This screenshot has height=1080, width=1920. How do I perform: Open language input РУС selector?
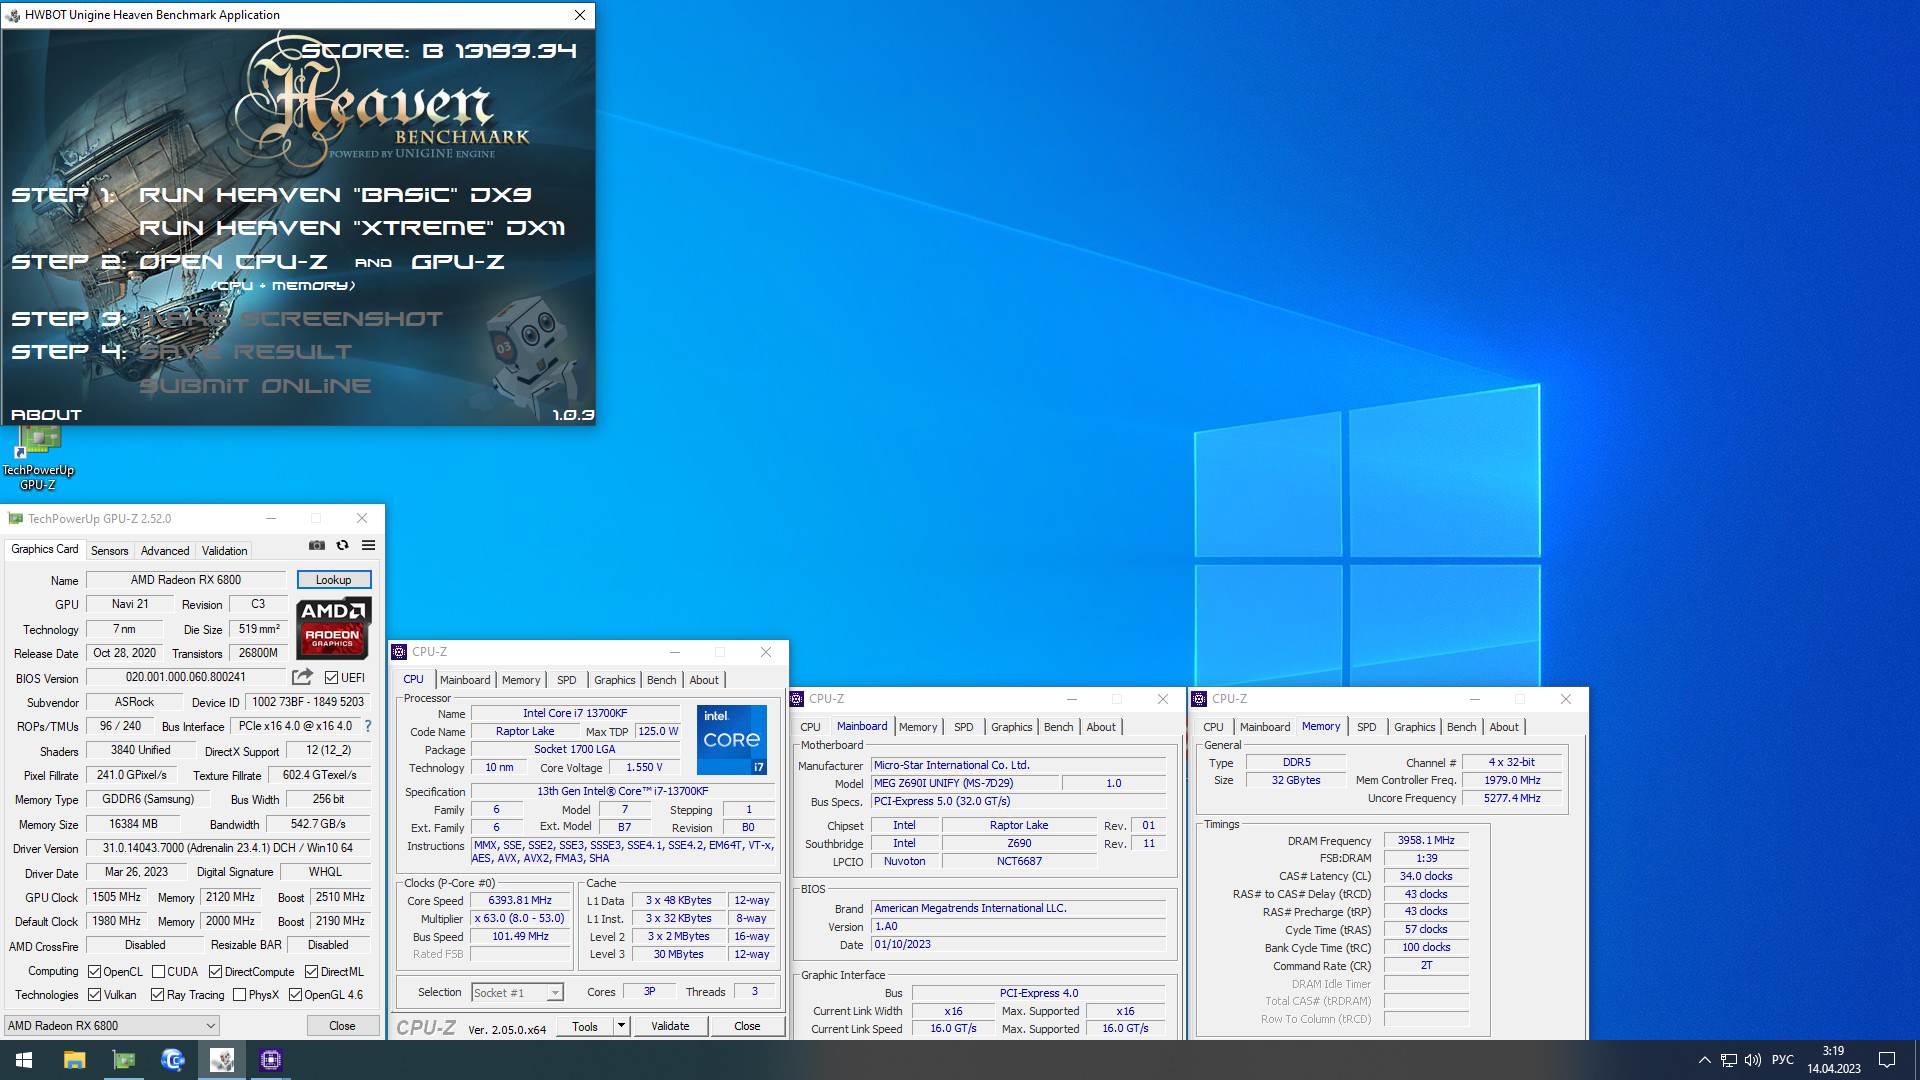[1782, 1060]
